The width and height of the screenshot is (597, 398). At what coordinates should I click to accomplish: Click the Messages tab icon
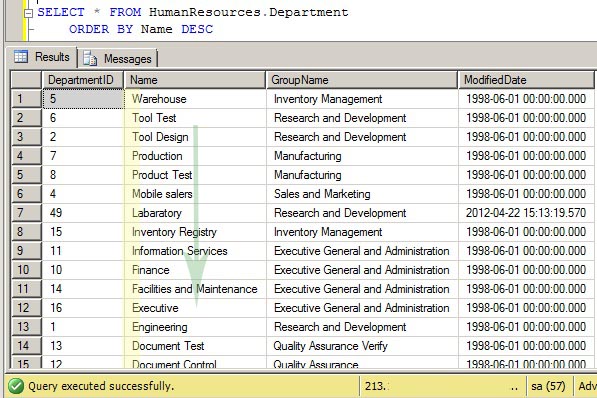pyautogui.click(x=90, y=58)
